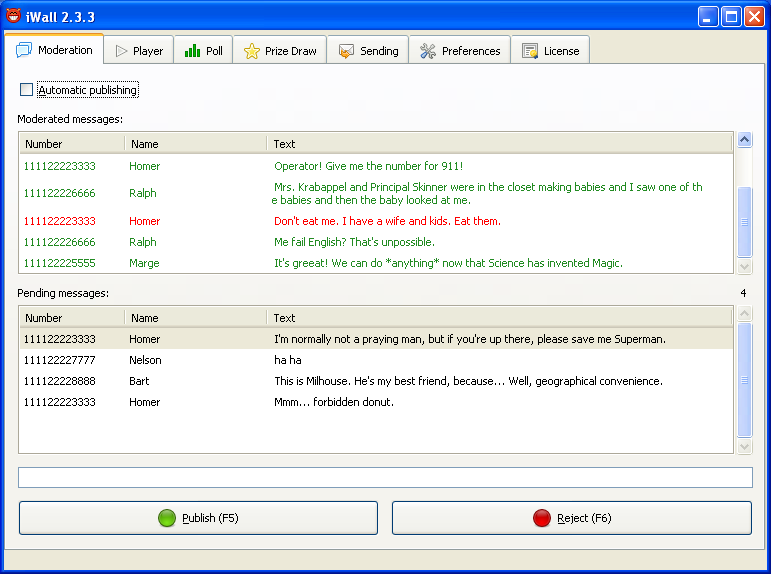
Task: Close the iWall window
Action: (x=754, y=17)
